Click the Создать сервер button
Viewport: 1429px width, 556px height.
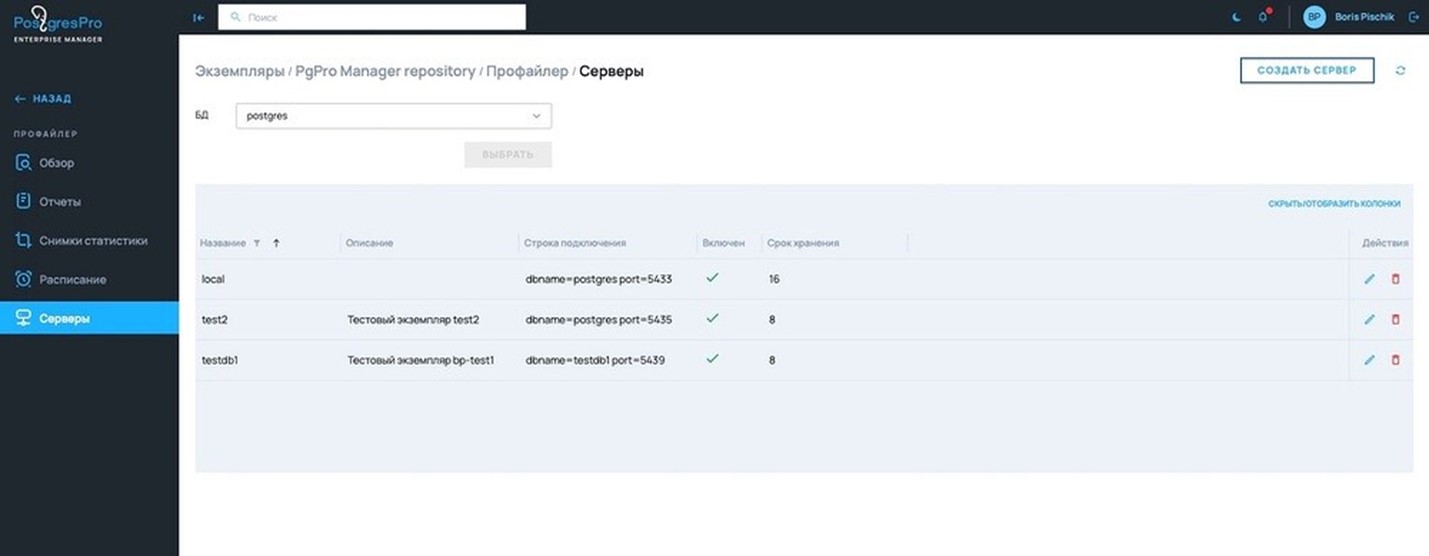pos(1307,70)
